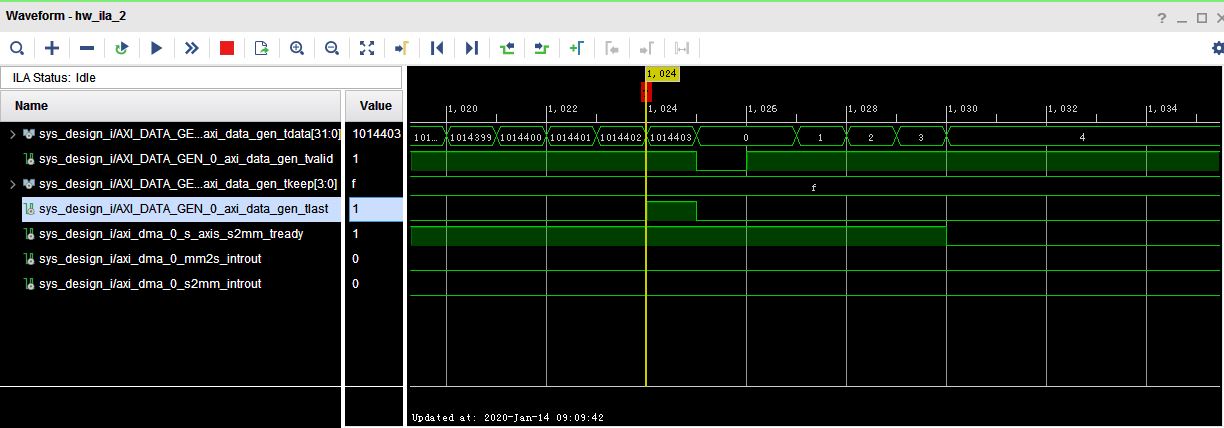The image size is (1224, 428).
Task: Click the tlast value 1 cell
Action: [375, 208]
